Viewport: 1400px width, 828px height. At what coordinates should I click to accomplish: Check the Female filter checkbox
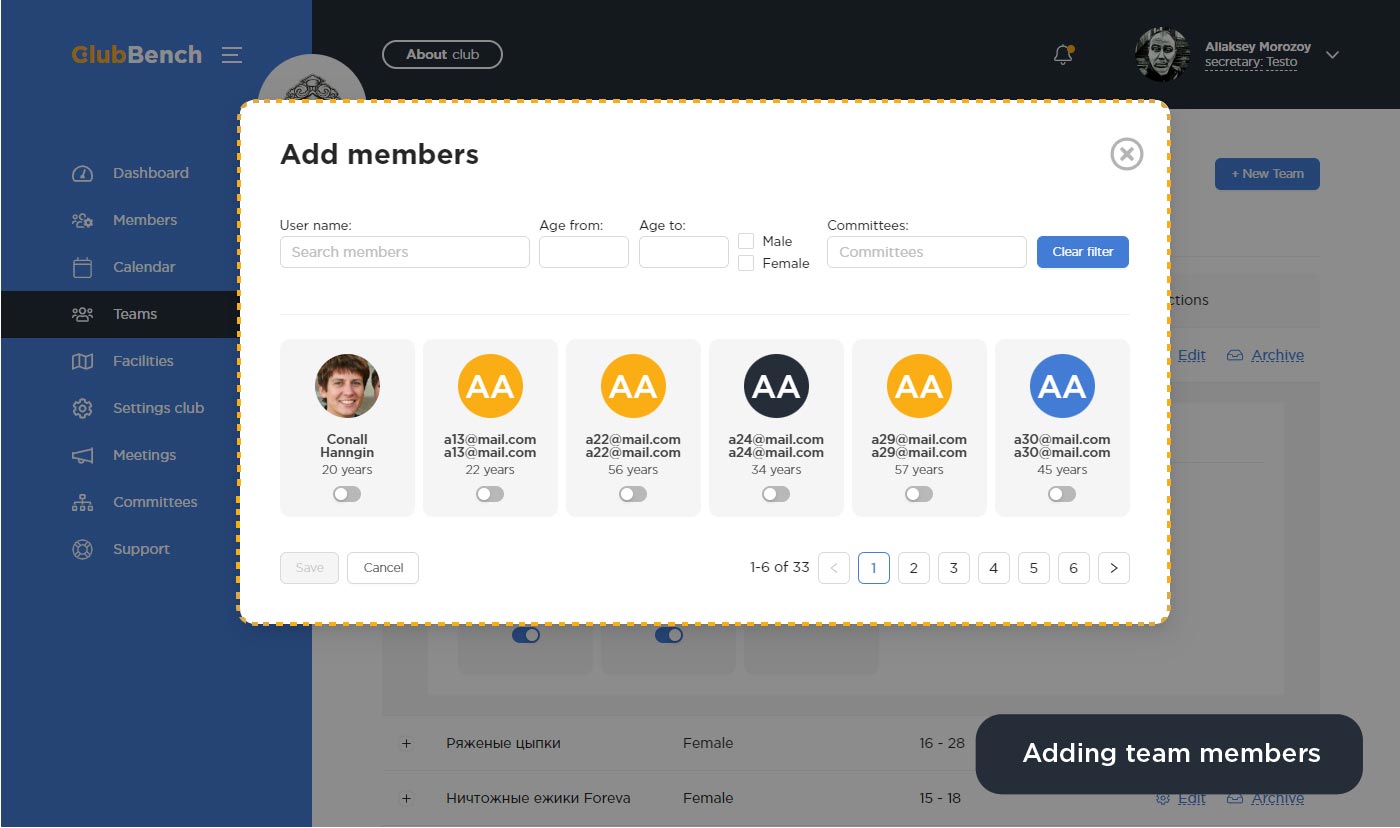[746, 263]
